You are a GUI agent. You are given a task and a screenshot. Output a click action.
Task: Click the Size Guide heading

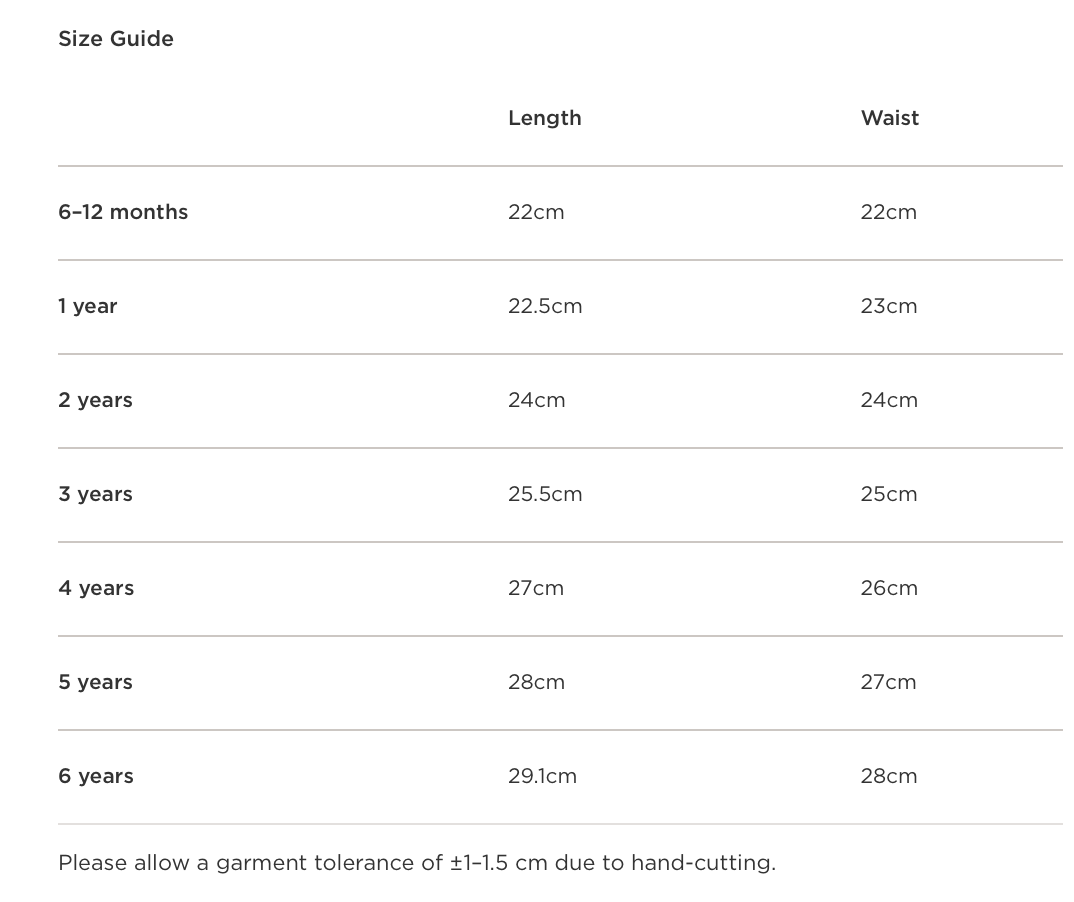[x=116, y=39]
